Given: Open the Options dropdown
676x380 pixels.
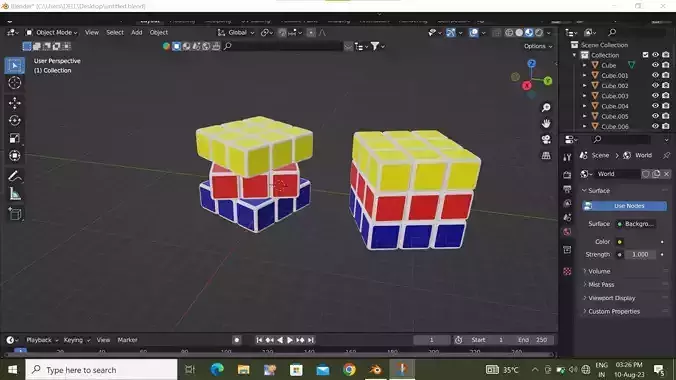Looking at the screenshot, I should click(538, 46).
